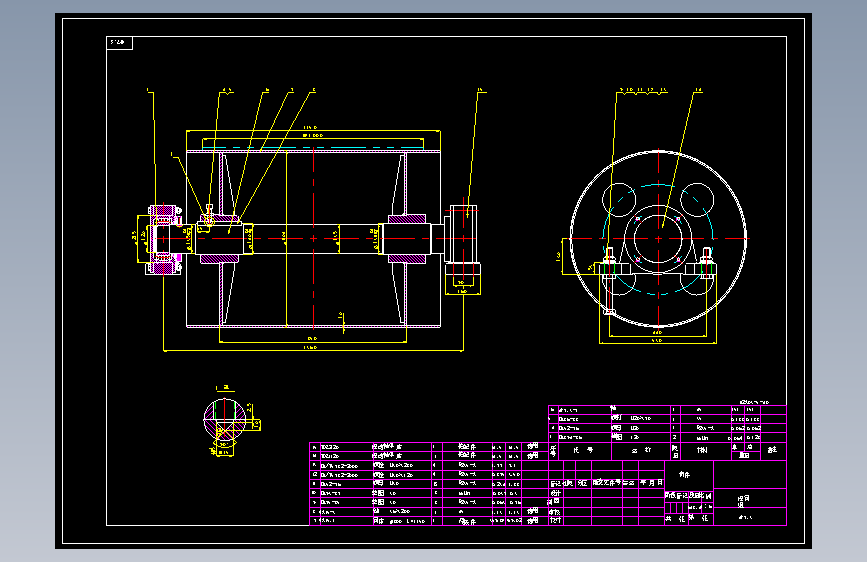Click the '年月日' cell in title block
This screenshot has width=867, height=562.
point(651,483)
